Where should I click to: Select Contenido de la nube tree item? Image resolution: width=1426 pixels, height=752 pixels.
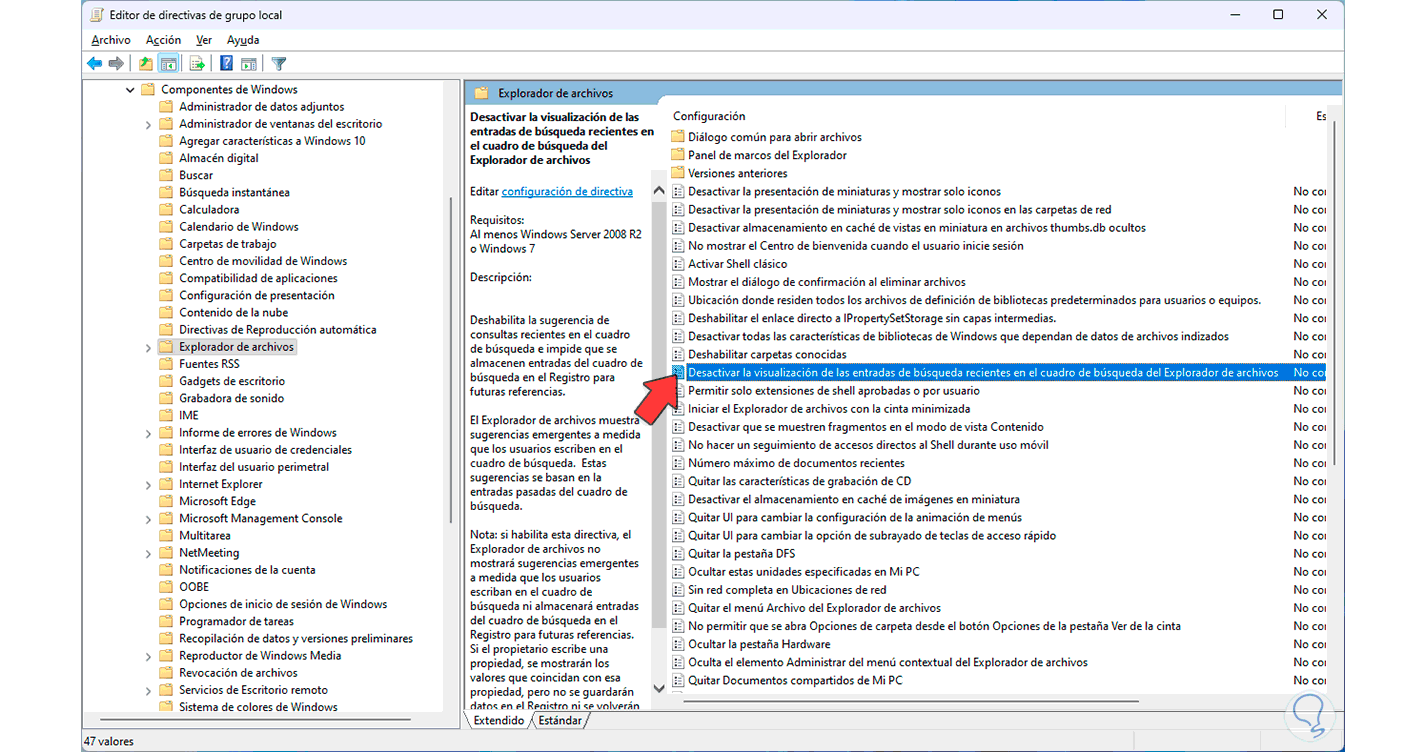point(233,312)
